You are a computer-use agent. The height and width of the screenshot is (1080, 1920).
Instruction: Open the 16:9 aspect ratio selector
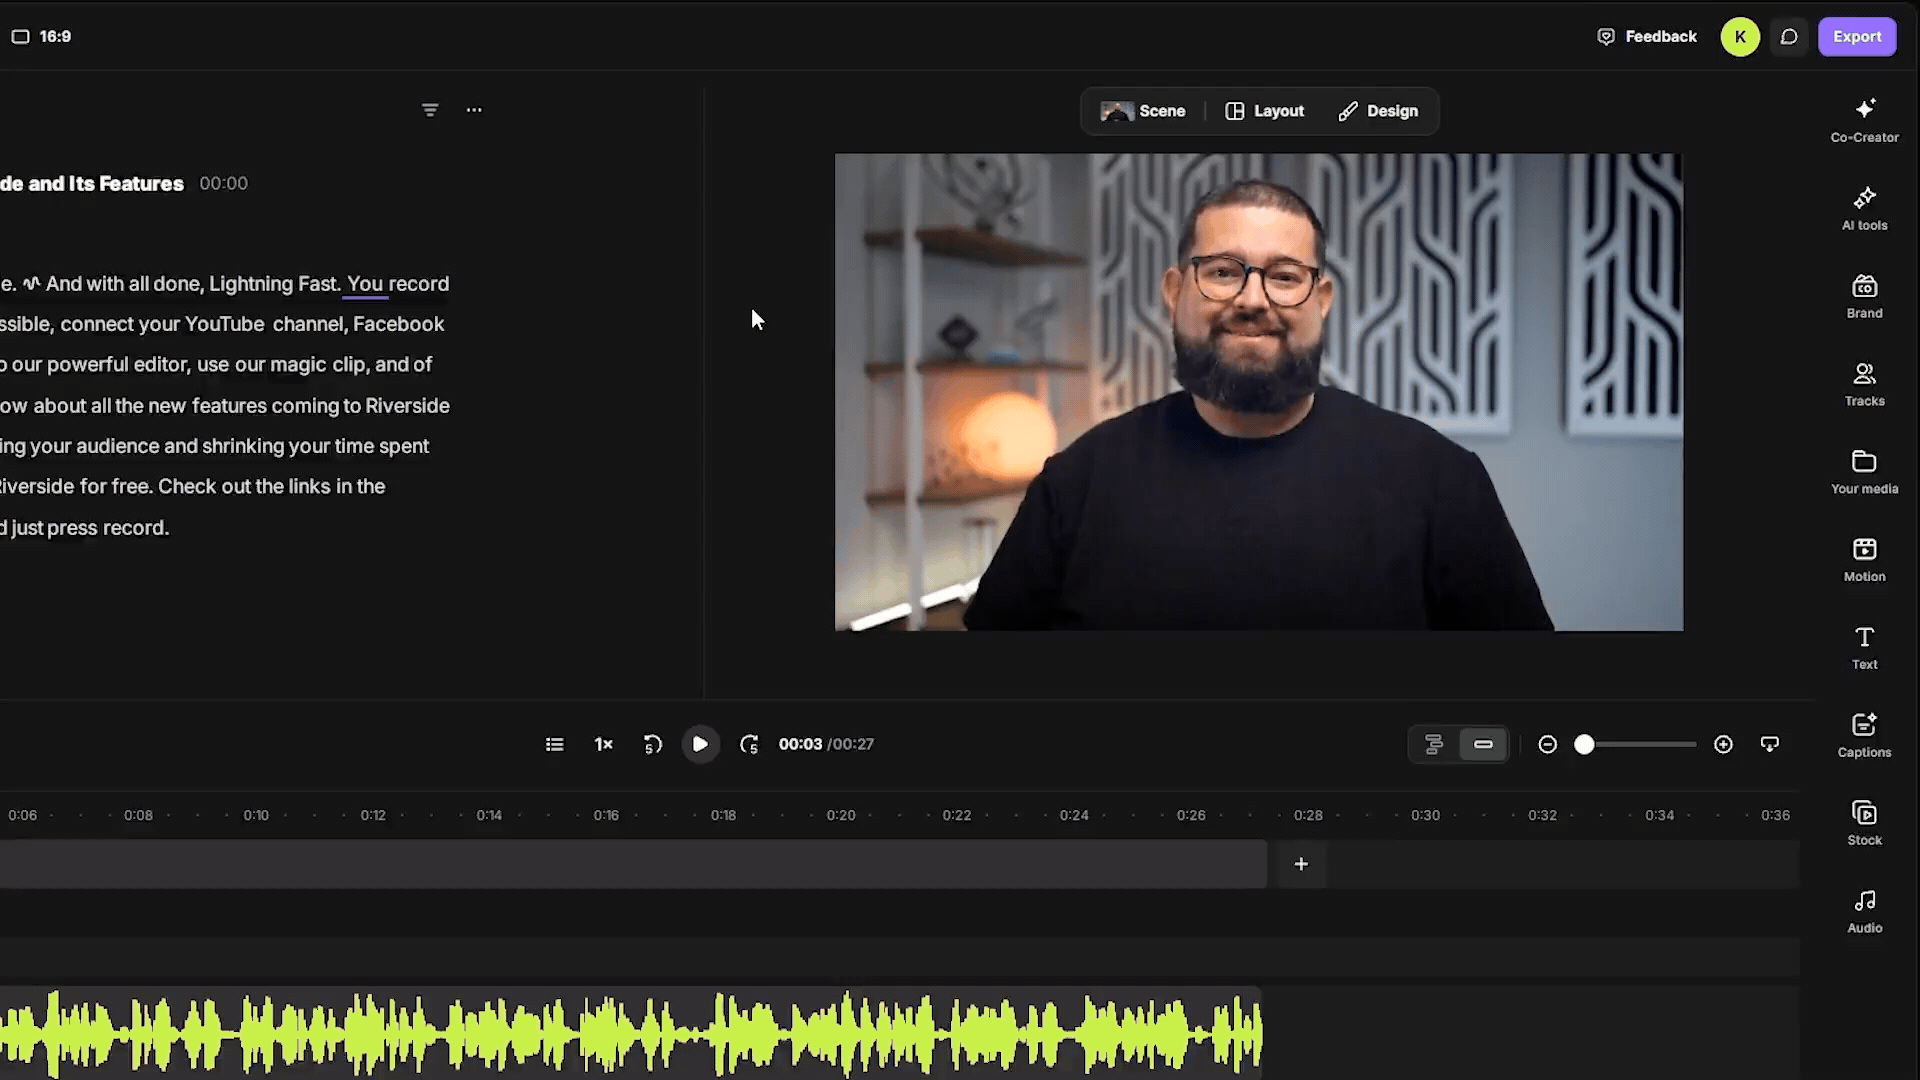pos(41,36)
